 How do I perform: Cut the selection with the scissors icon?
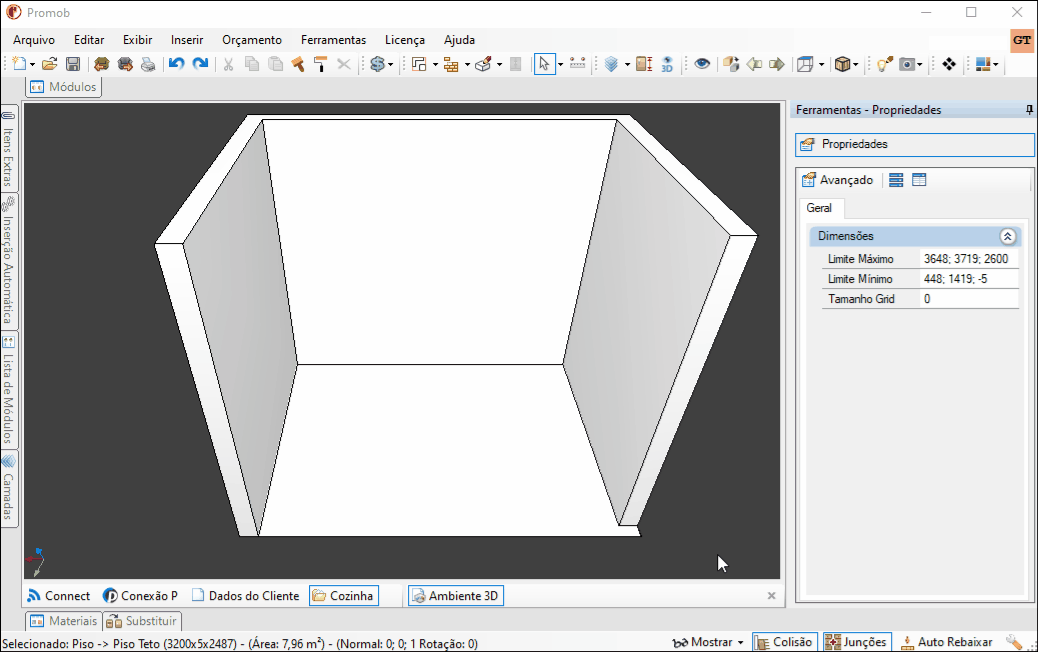pyautogui.click(x=228, y=64)
